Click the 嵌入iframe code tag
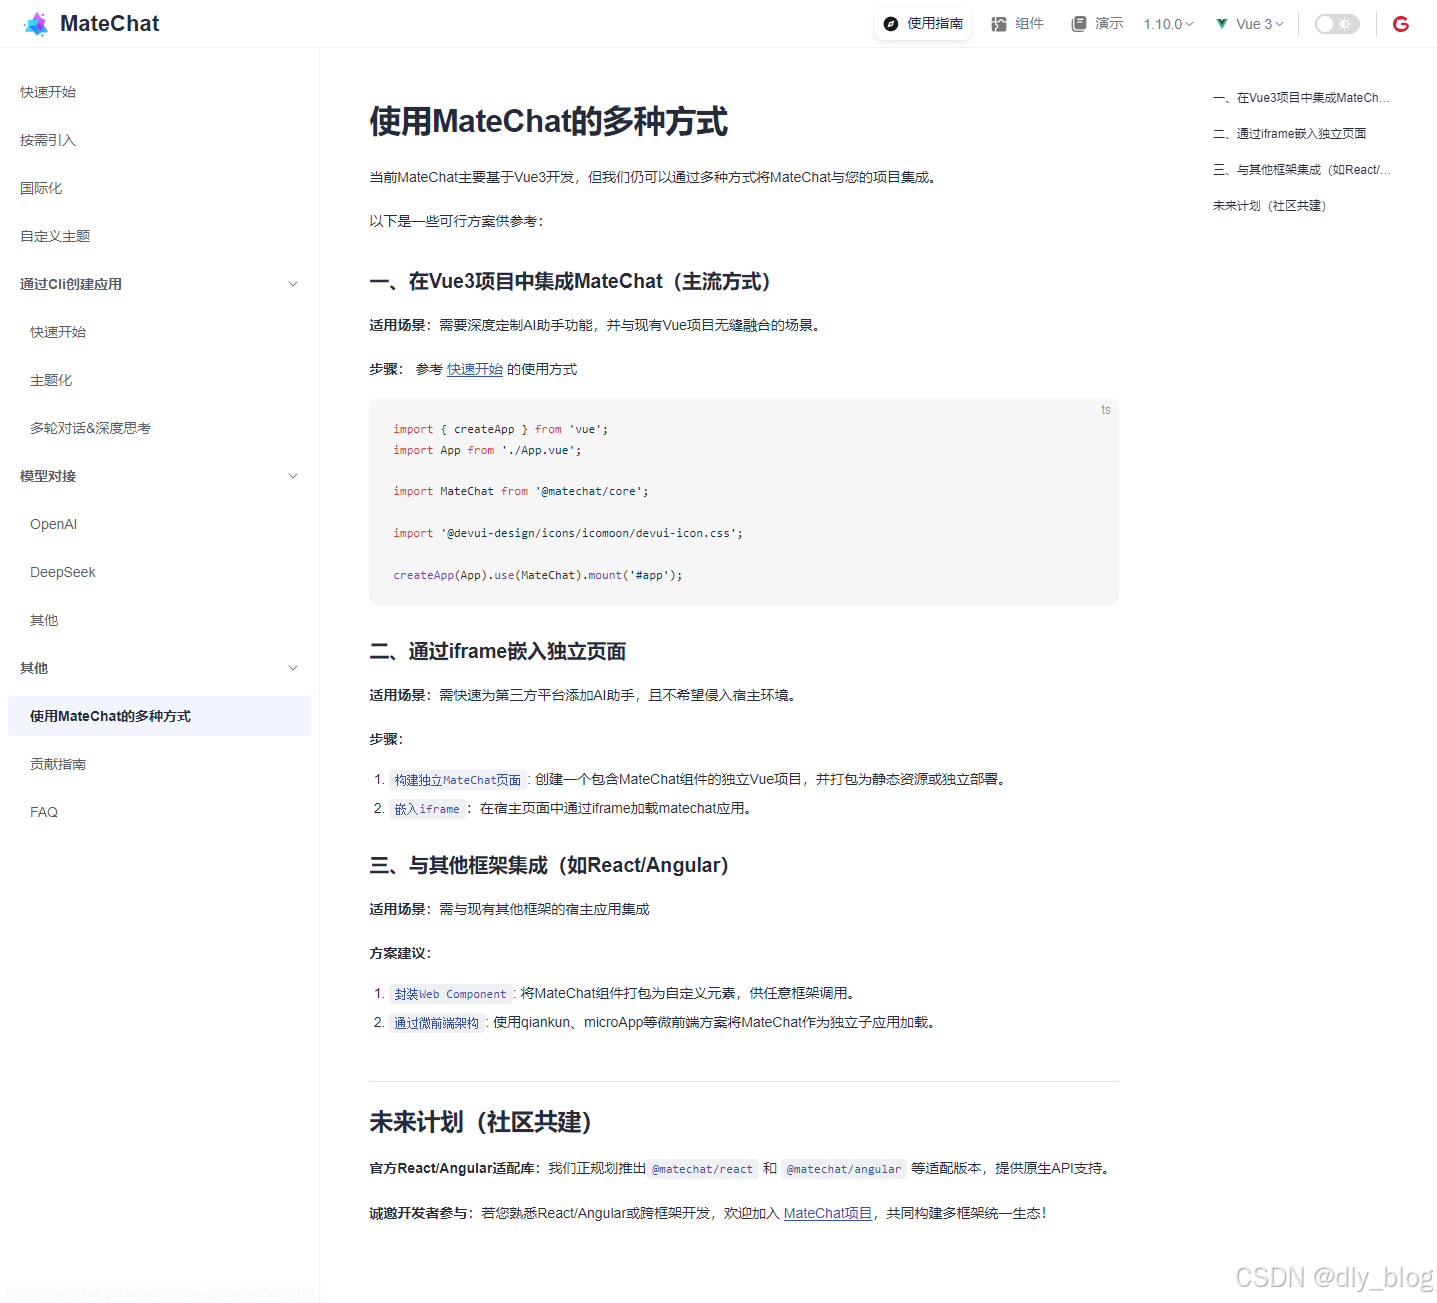Screen dimensions: 1437x1303 click(427, 809)
